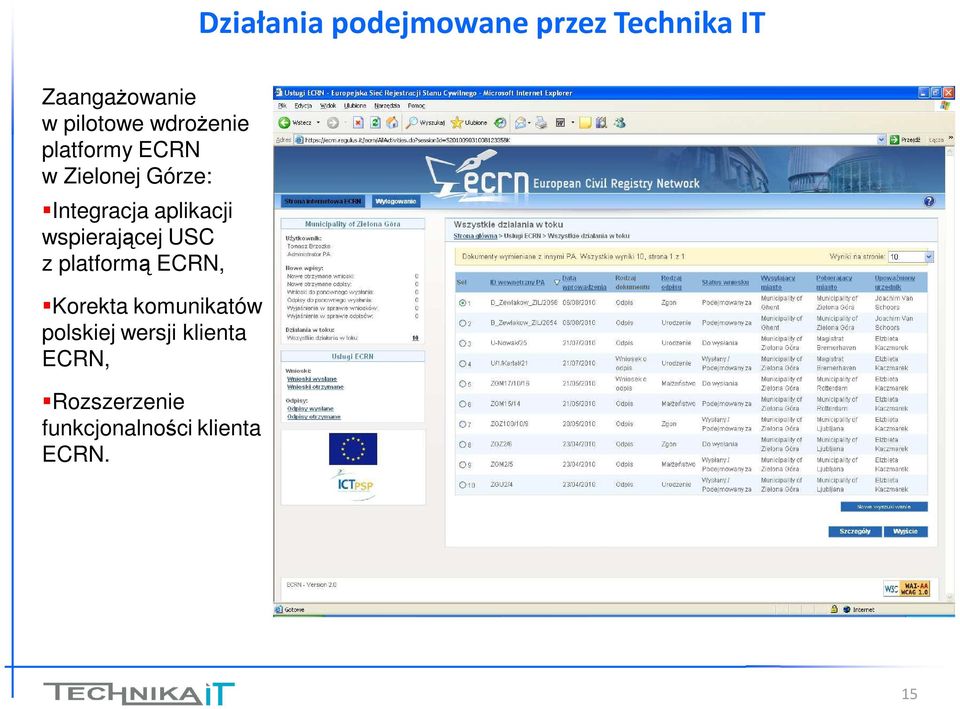This screenshot has height=709, width=960.
Task: Click the European Union flag image
Action: click(353, 449)
